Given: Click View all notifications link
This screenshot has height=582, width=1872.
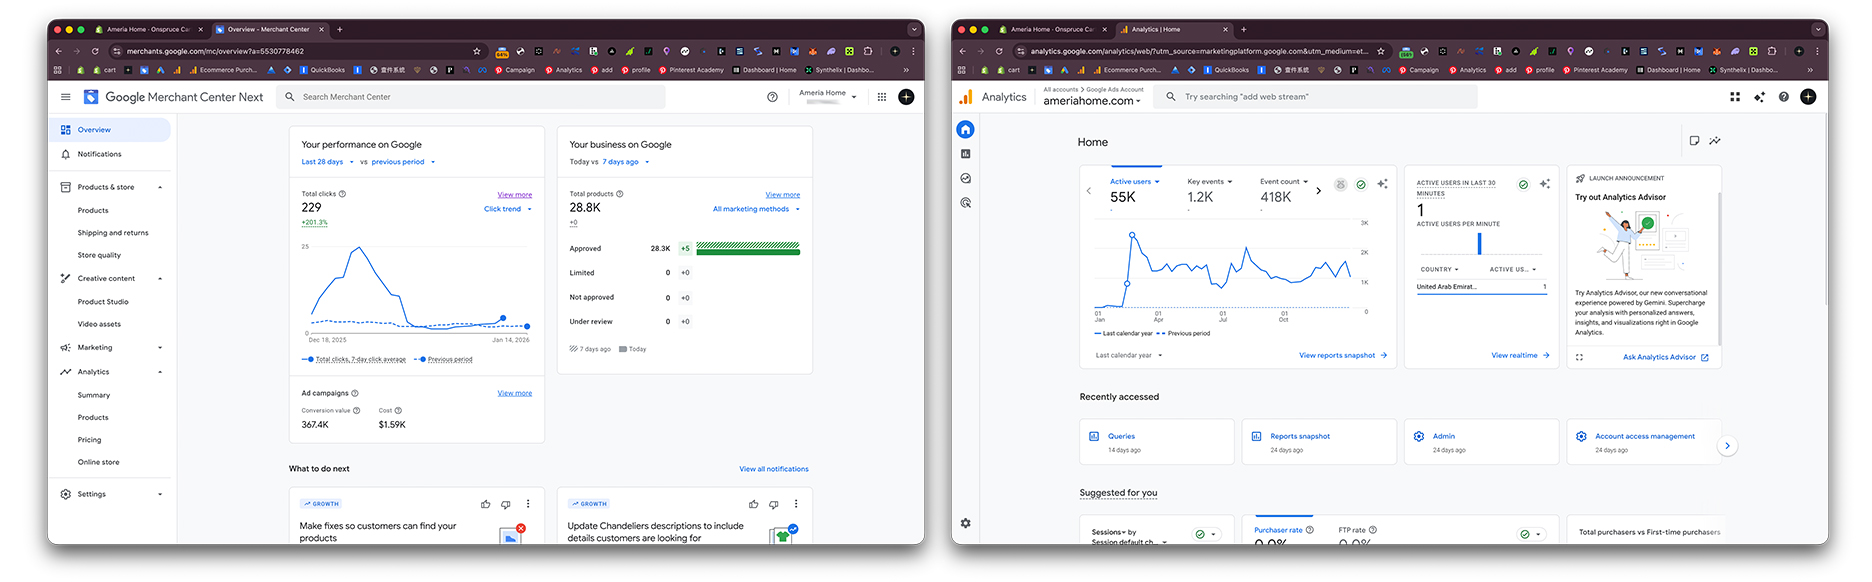Looking at the screenshot, I should pyautogui.click(x=774, y=469).
